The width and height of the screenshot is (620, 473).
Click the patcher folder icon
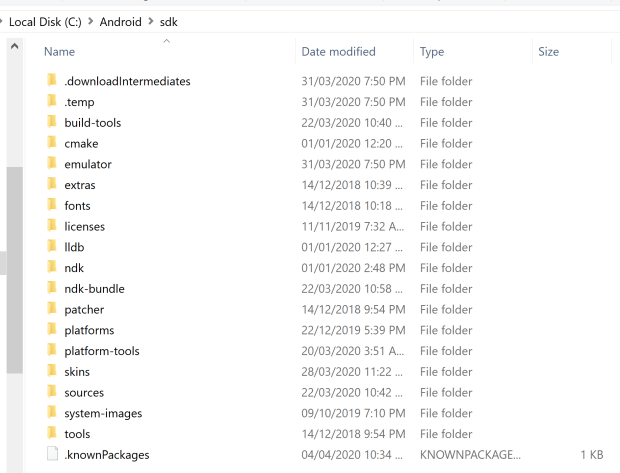52,308
